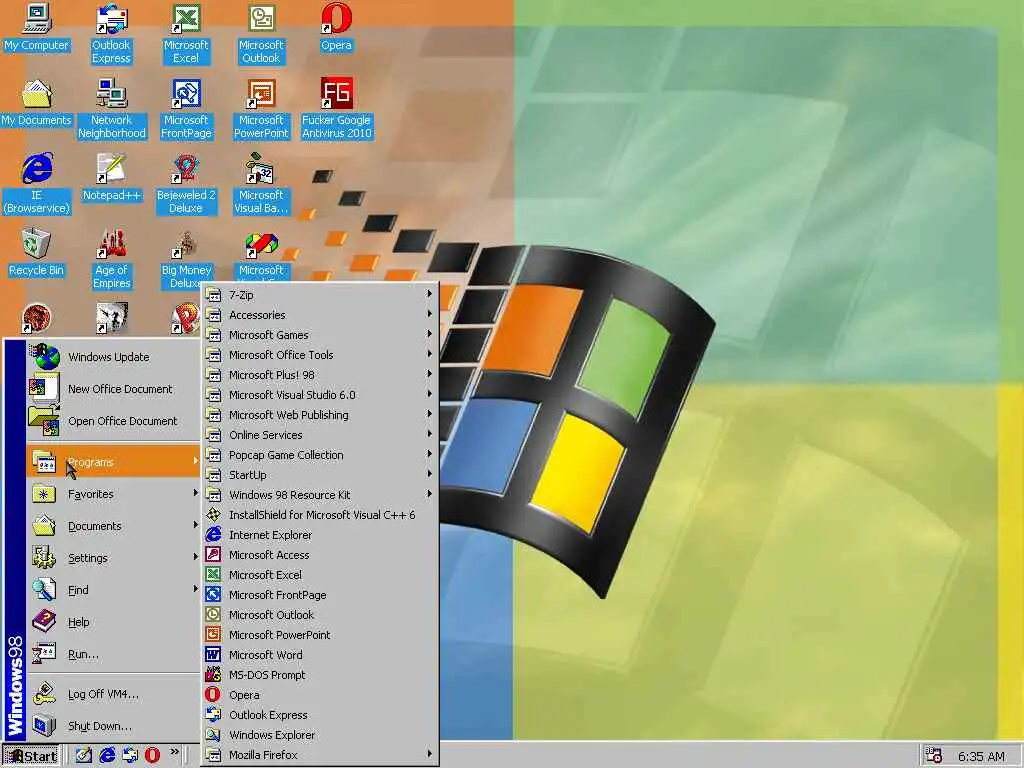Click the Opera icon in Quick Launch
1024x768 pixels.
(152, 755)
